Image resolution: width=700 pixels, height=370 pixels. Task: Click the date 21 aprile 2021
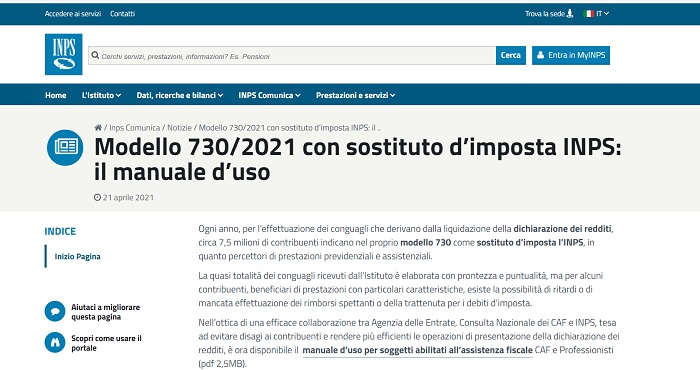128,197
